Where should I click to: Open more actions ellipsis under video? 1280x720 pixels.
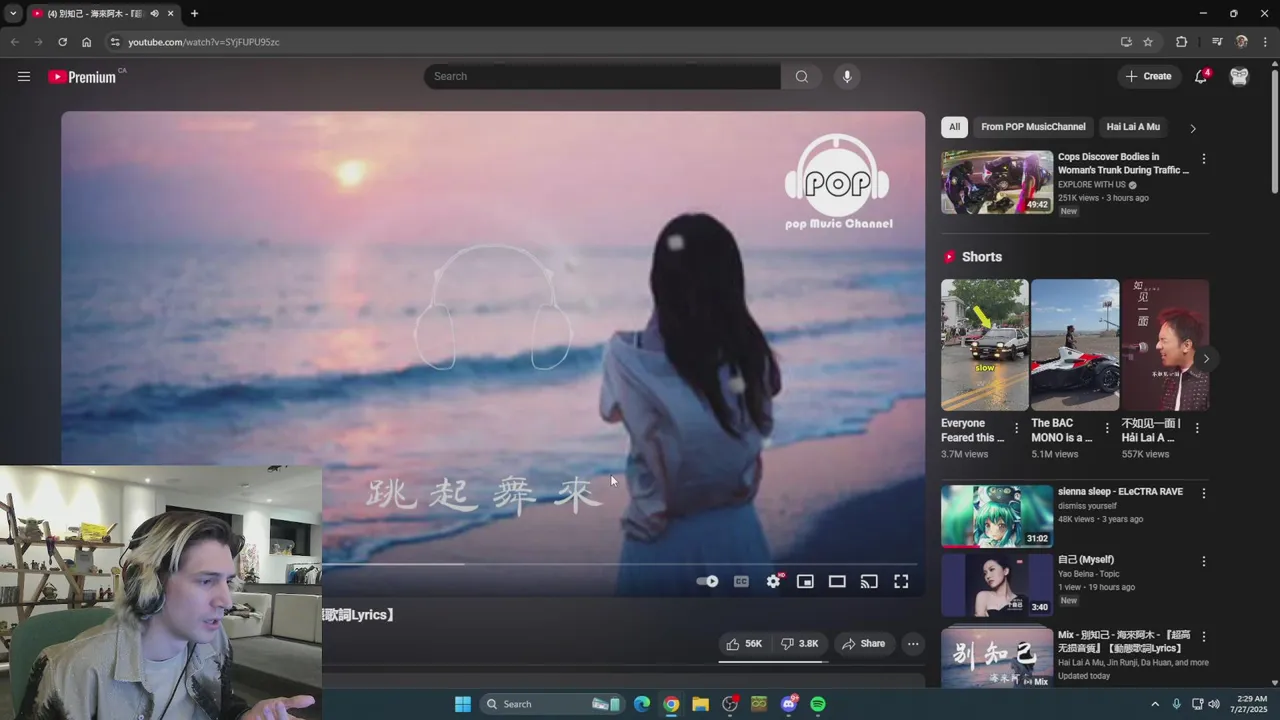(x=913, y=644)
